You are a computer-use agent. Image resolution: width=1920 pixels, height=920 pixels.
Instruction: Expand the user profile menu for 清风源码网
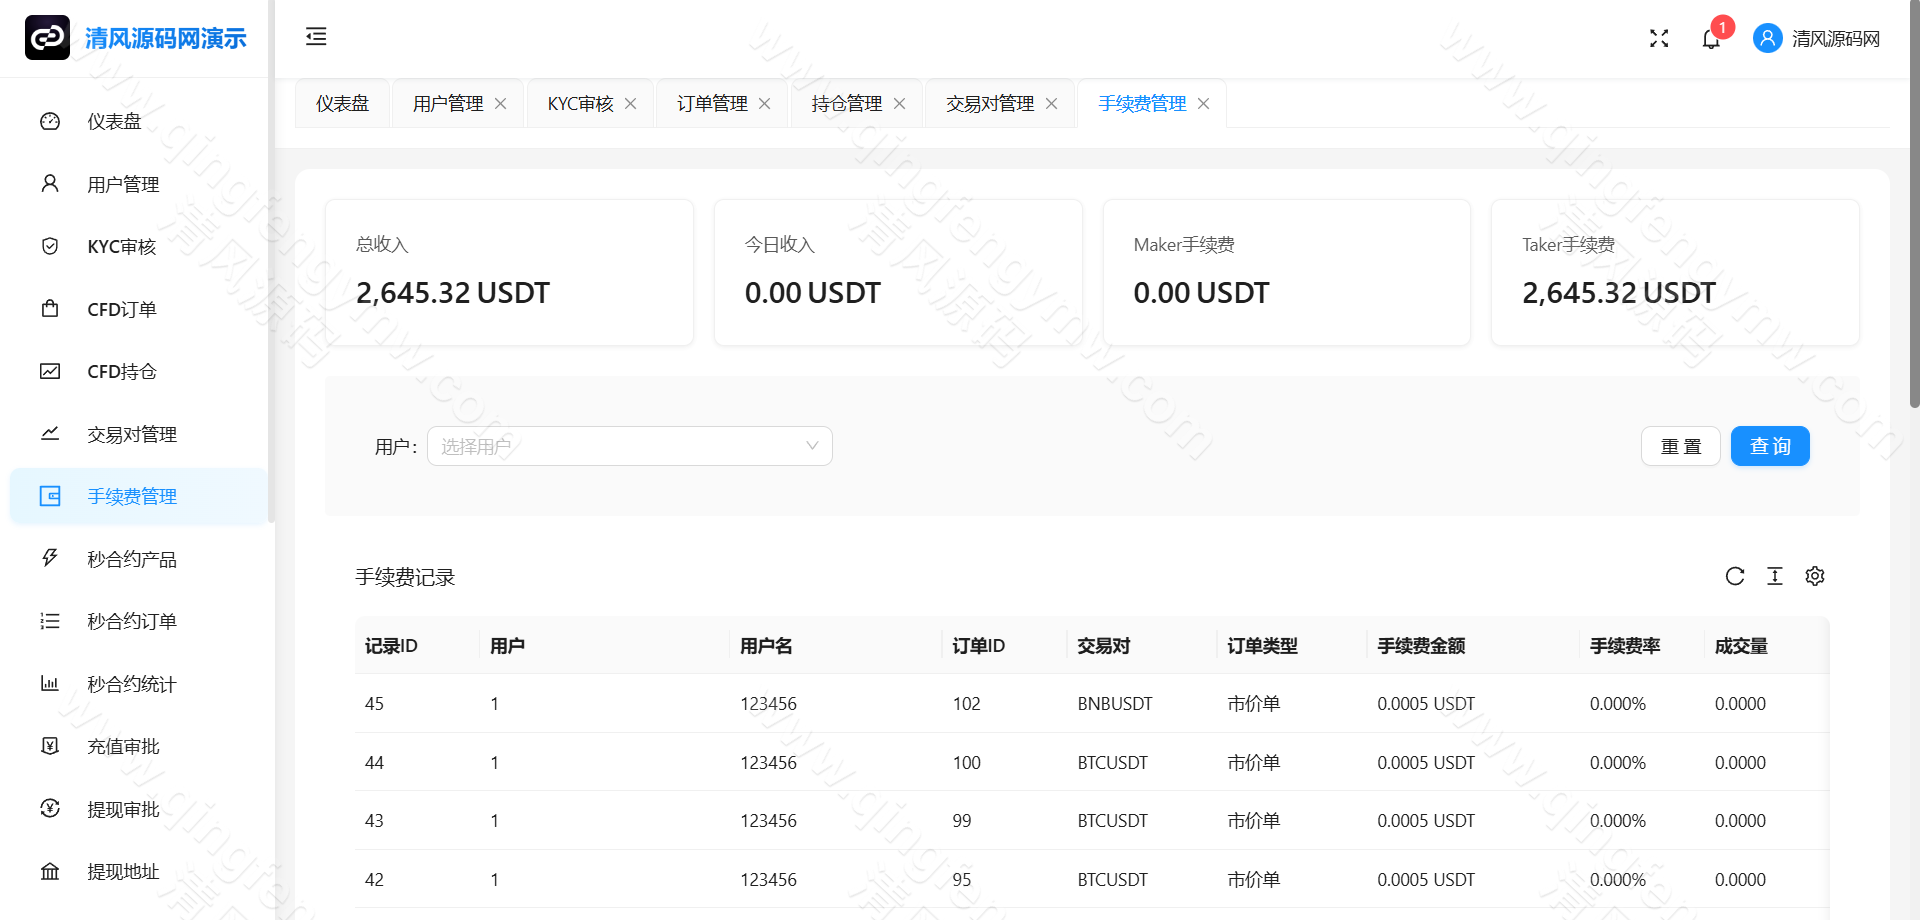pos(1816,38)
